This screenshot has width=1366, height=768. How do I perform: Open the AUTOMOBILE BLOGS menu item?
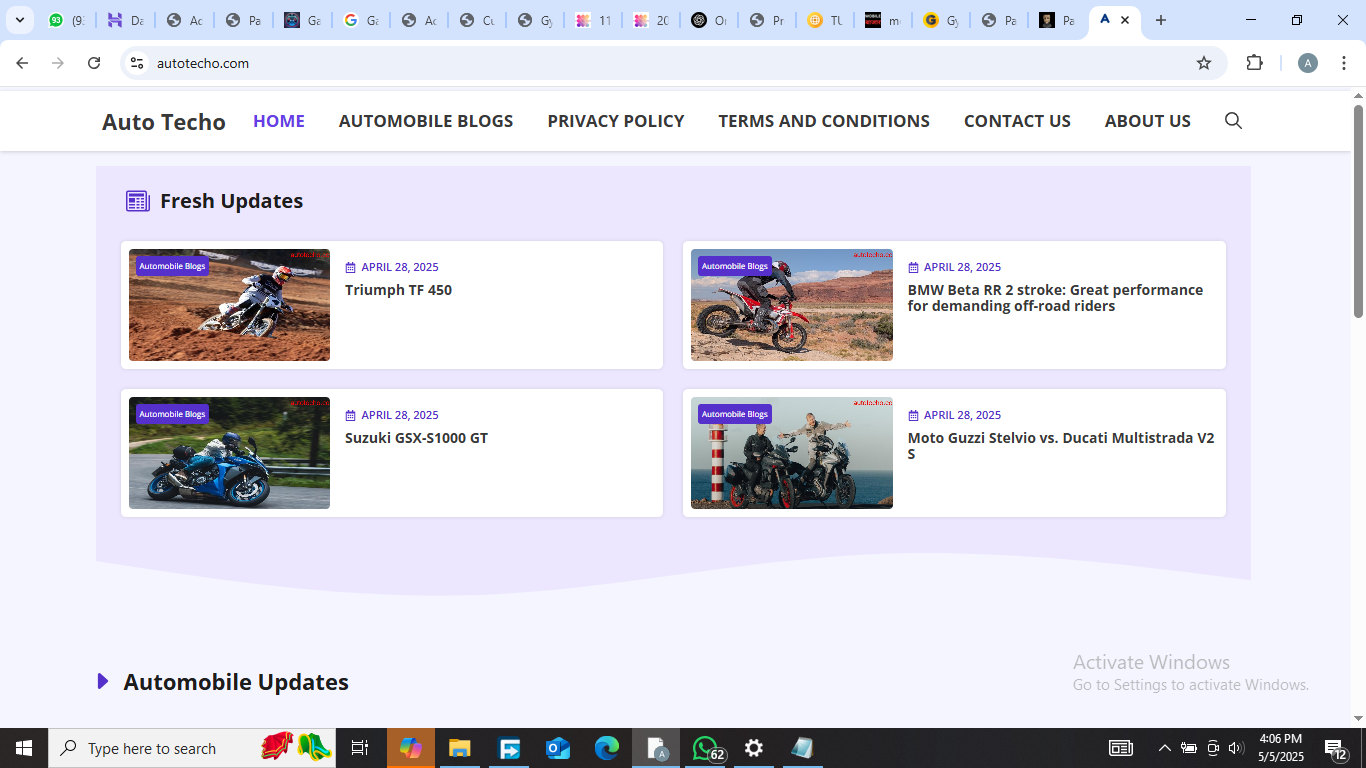[426, 121]
